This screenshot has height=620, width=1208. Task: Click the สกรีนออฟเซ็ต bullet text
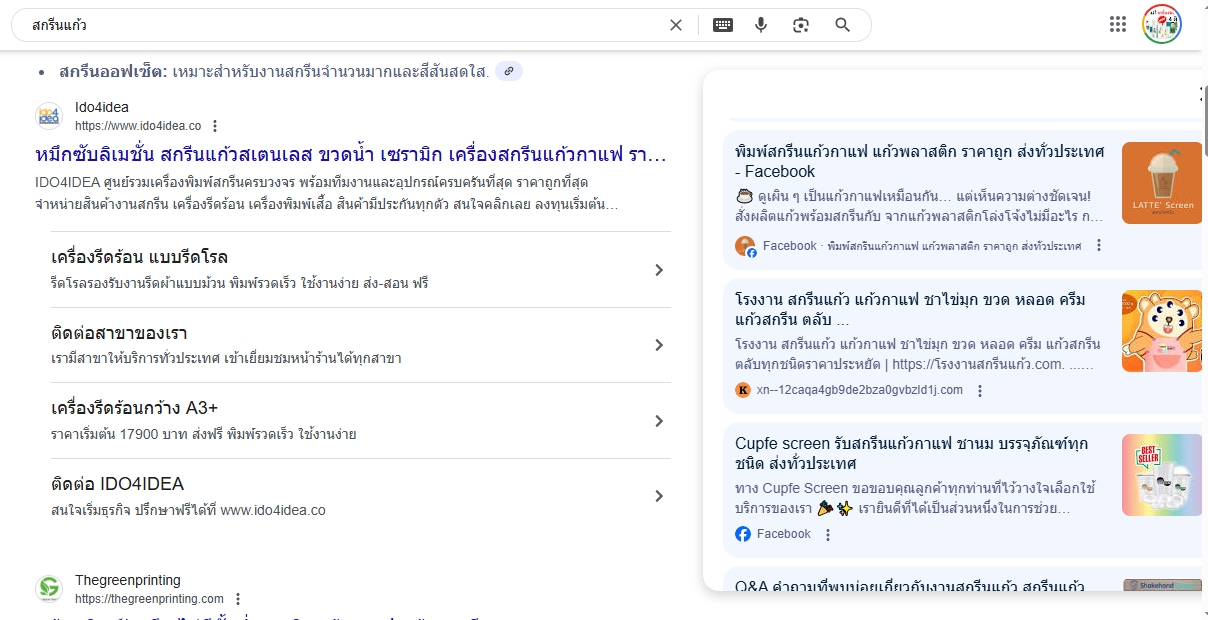(274, 72)
